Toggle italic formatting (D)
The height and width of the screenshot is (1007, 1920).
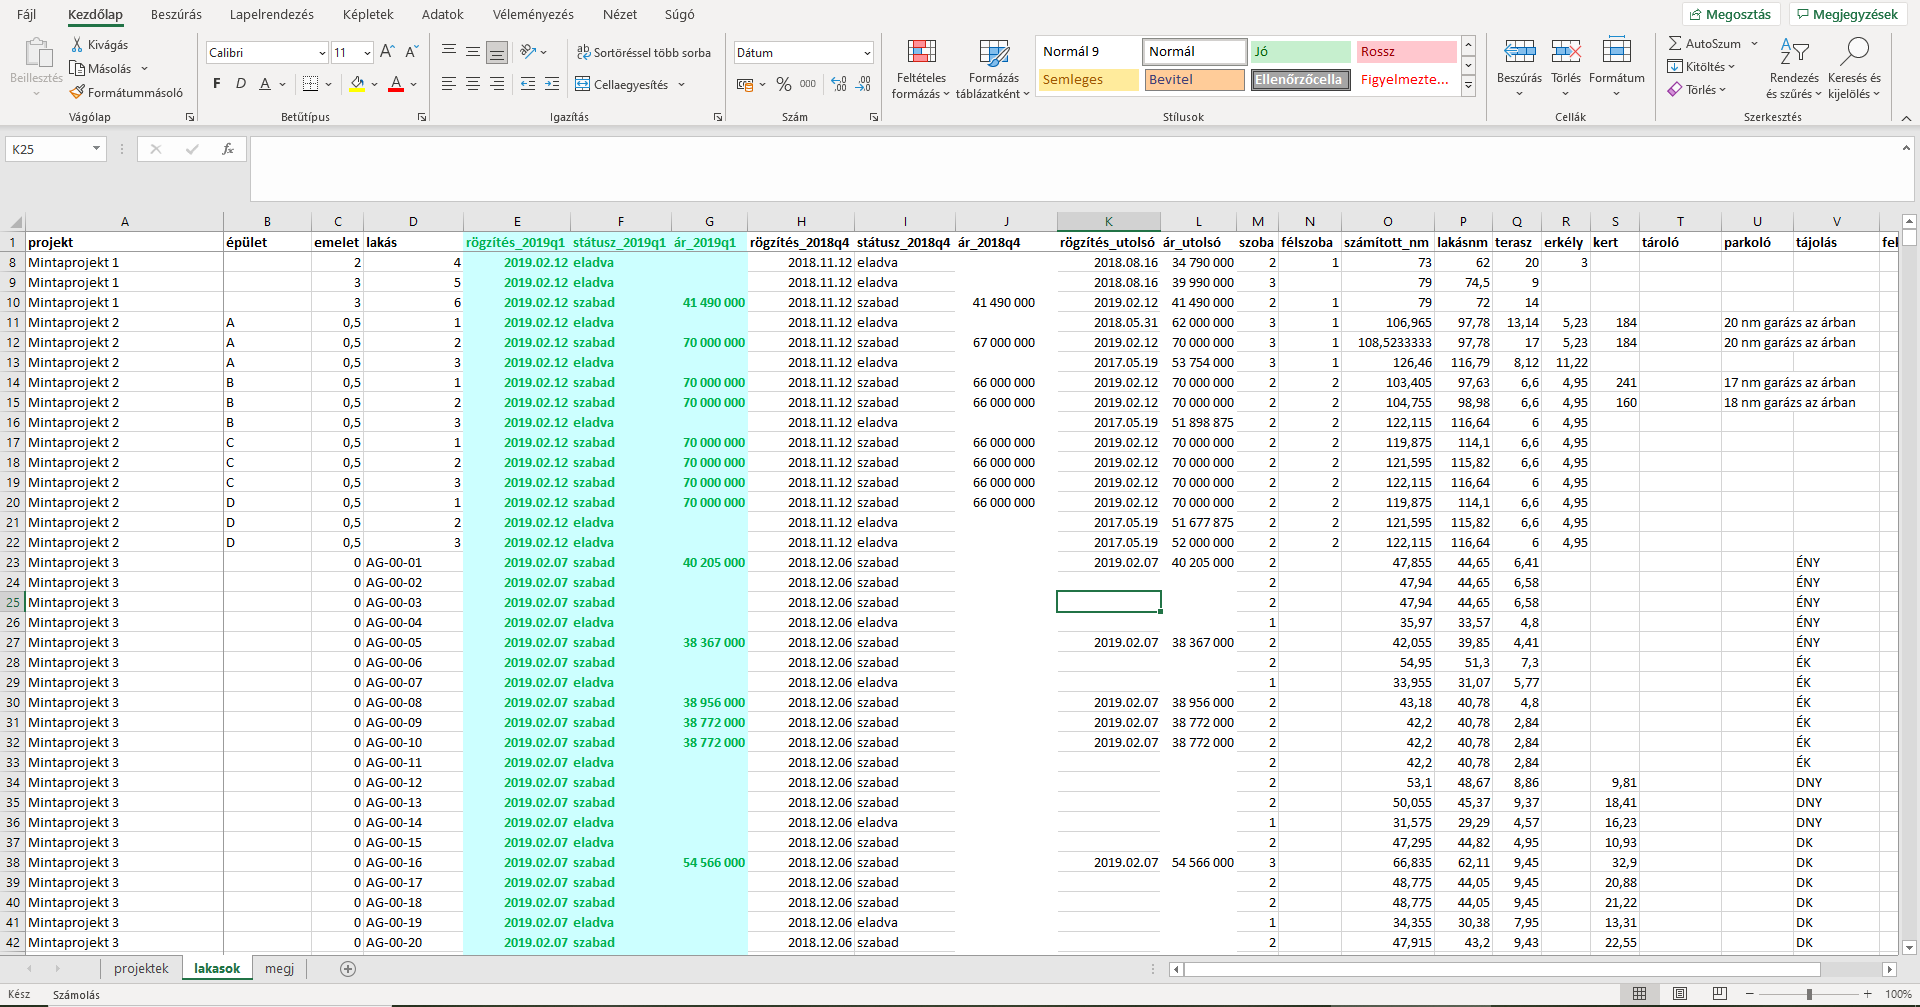point(241,84)
